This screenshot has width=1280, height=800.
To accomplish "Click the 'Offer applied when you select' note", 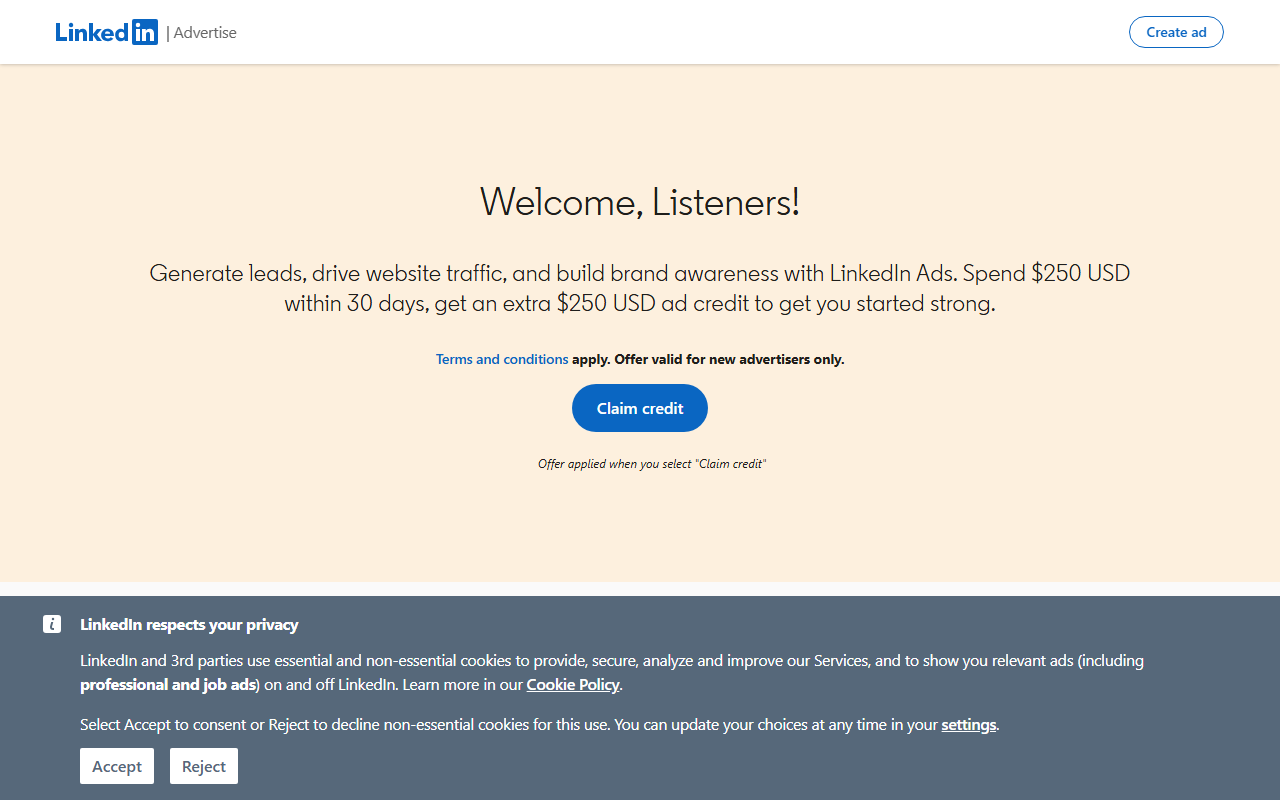I will 652,464.
